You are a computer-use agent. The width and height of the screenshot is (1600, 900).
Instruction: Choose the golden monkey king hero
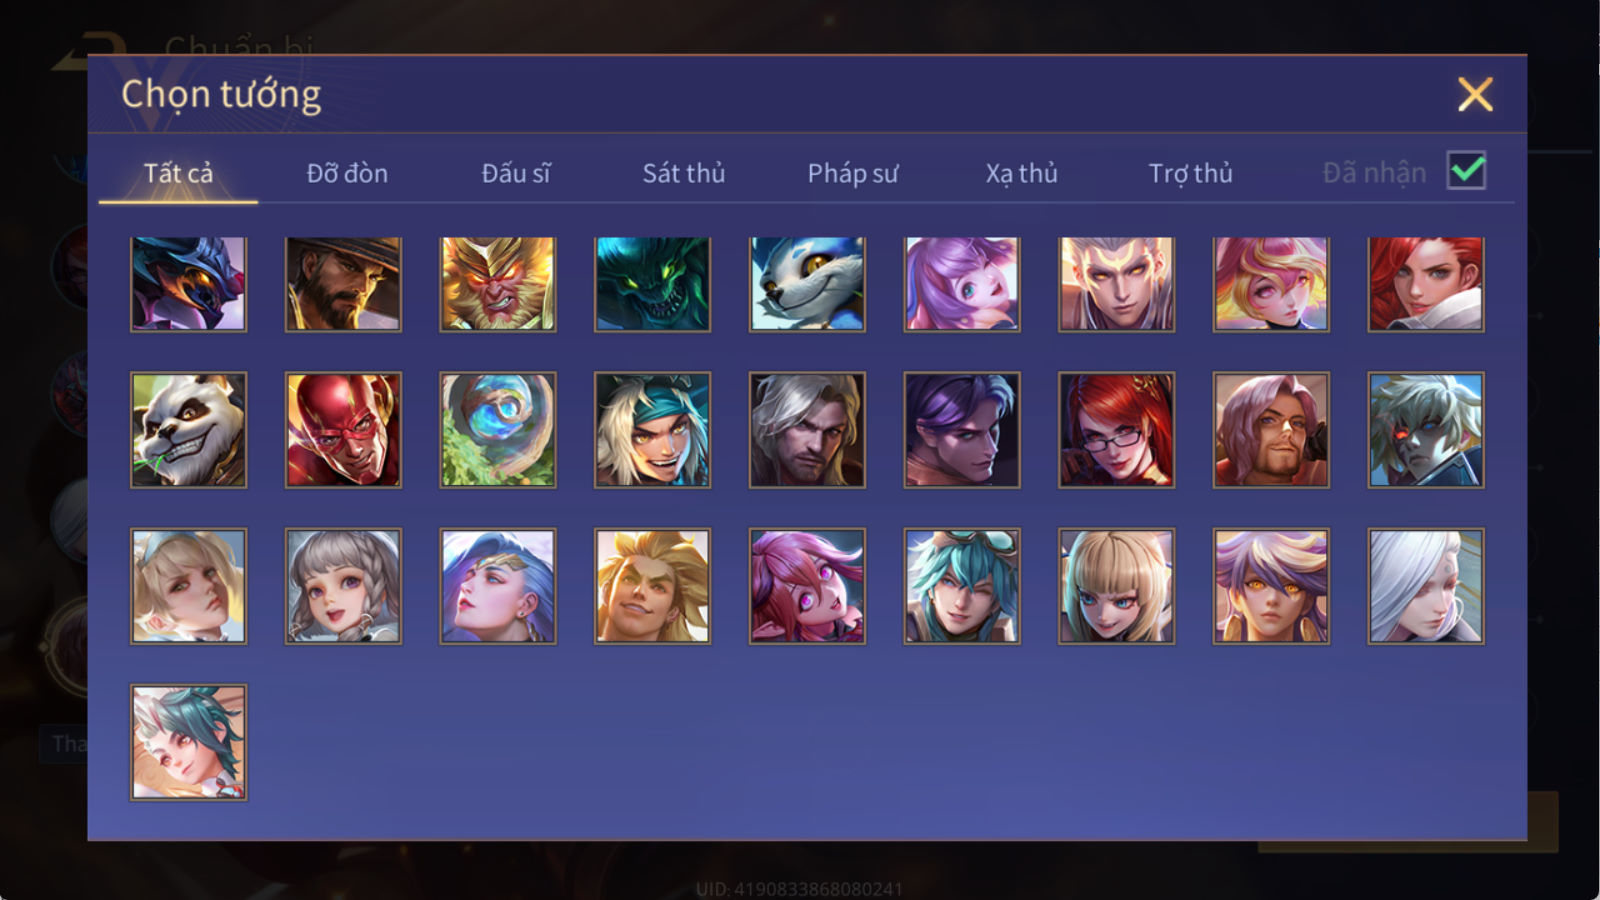(x=498, y=284)
